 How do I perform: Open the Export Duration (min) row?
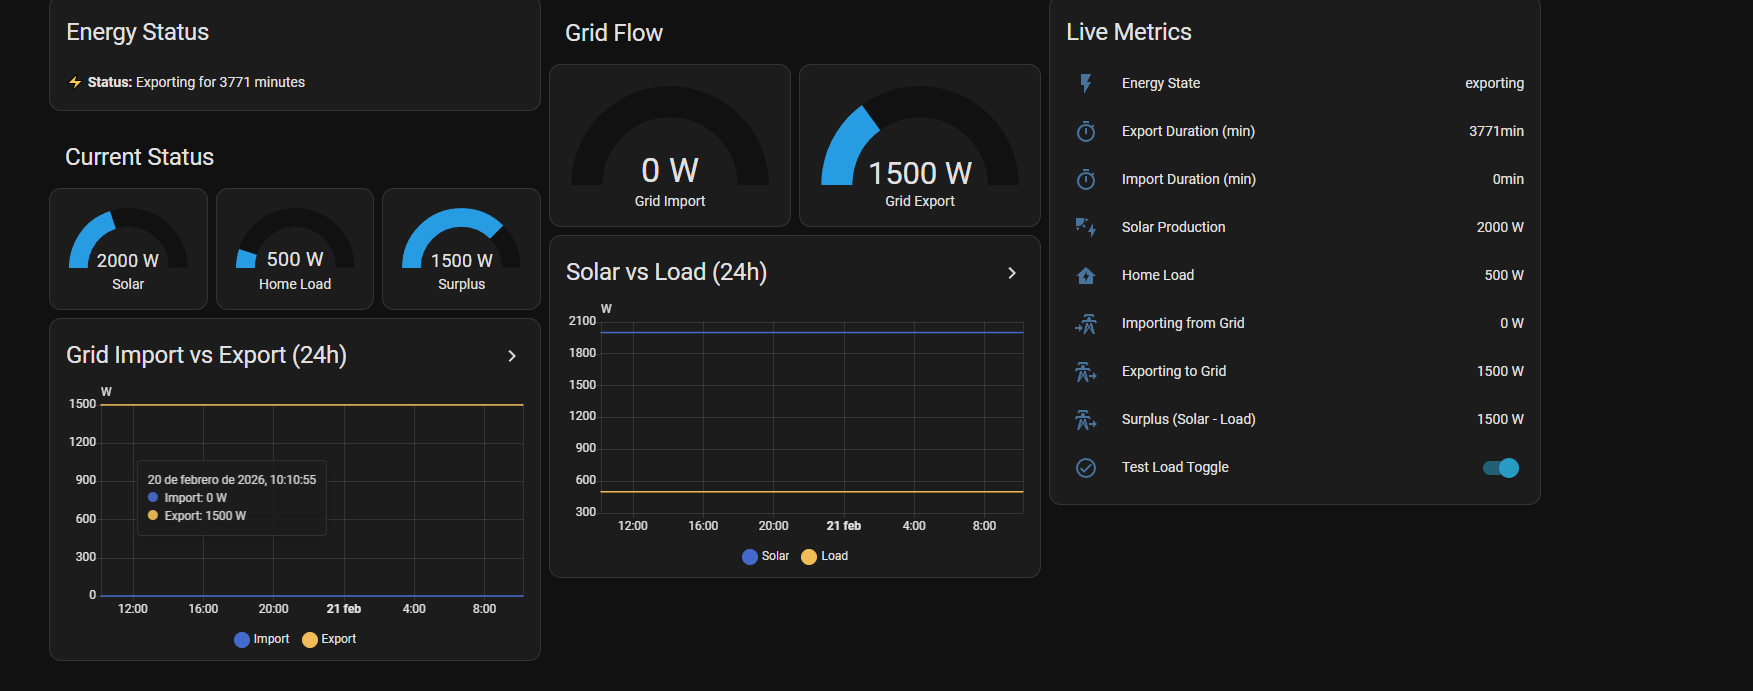tap(1295, 131)
